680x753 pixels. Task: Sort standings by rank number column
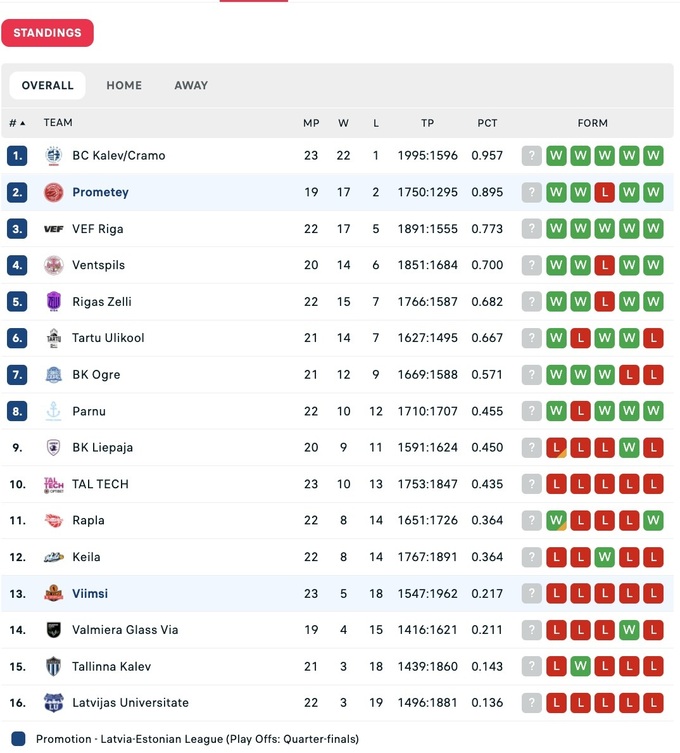pyautogui.click(x=17, y=123)
